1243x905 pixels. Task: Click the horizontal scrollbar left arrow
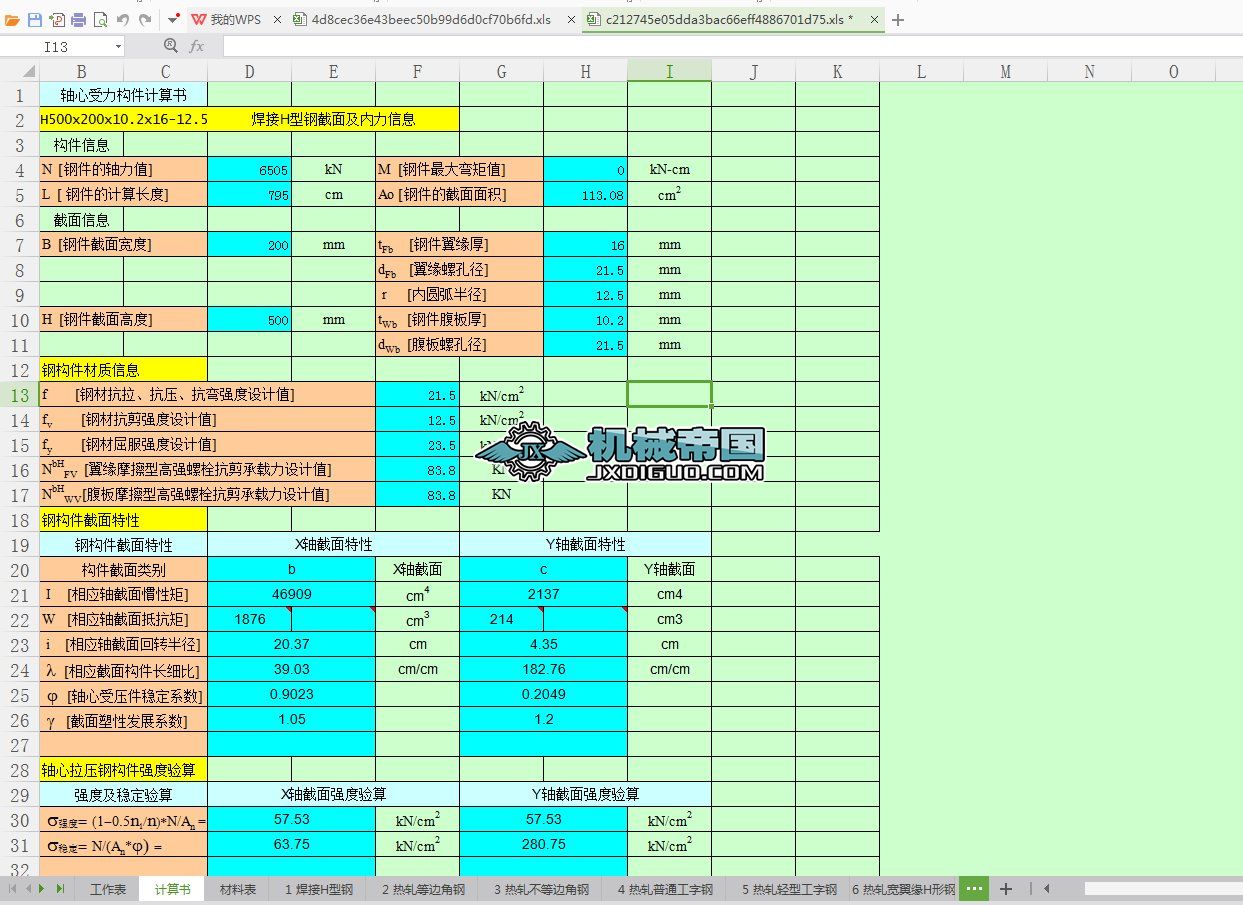click(1046, 888)
